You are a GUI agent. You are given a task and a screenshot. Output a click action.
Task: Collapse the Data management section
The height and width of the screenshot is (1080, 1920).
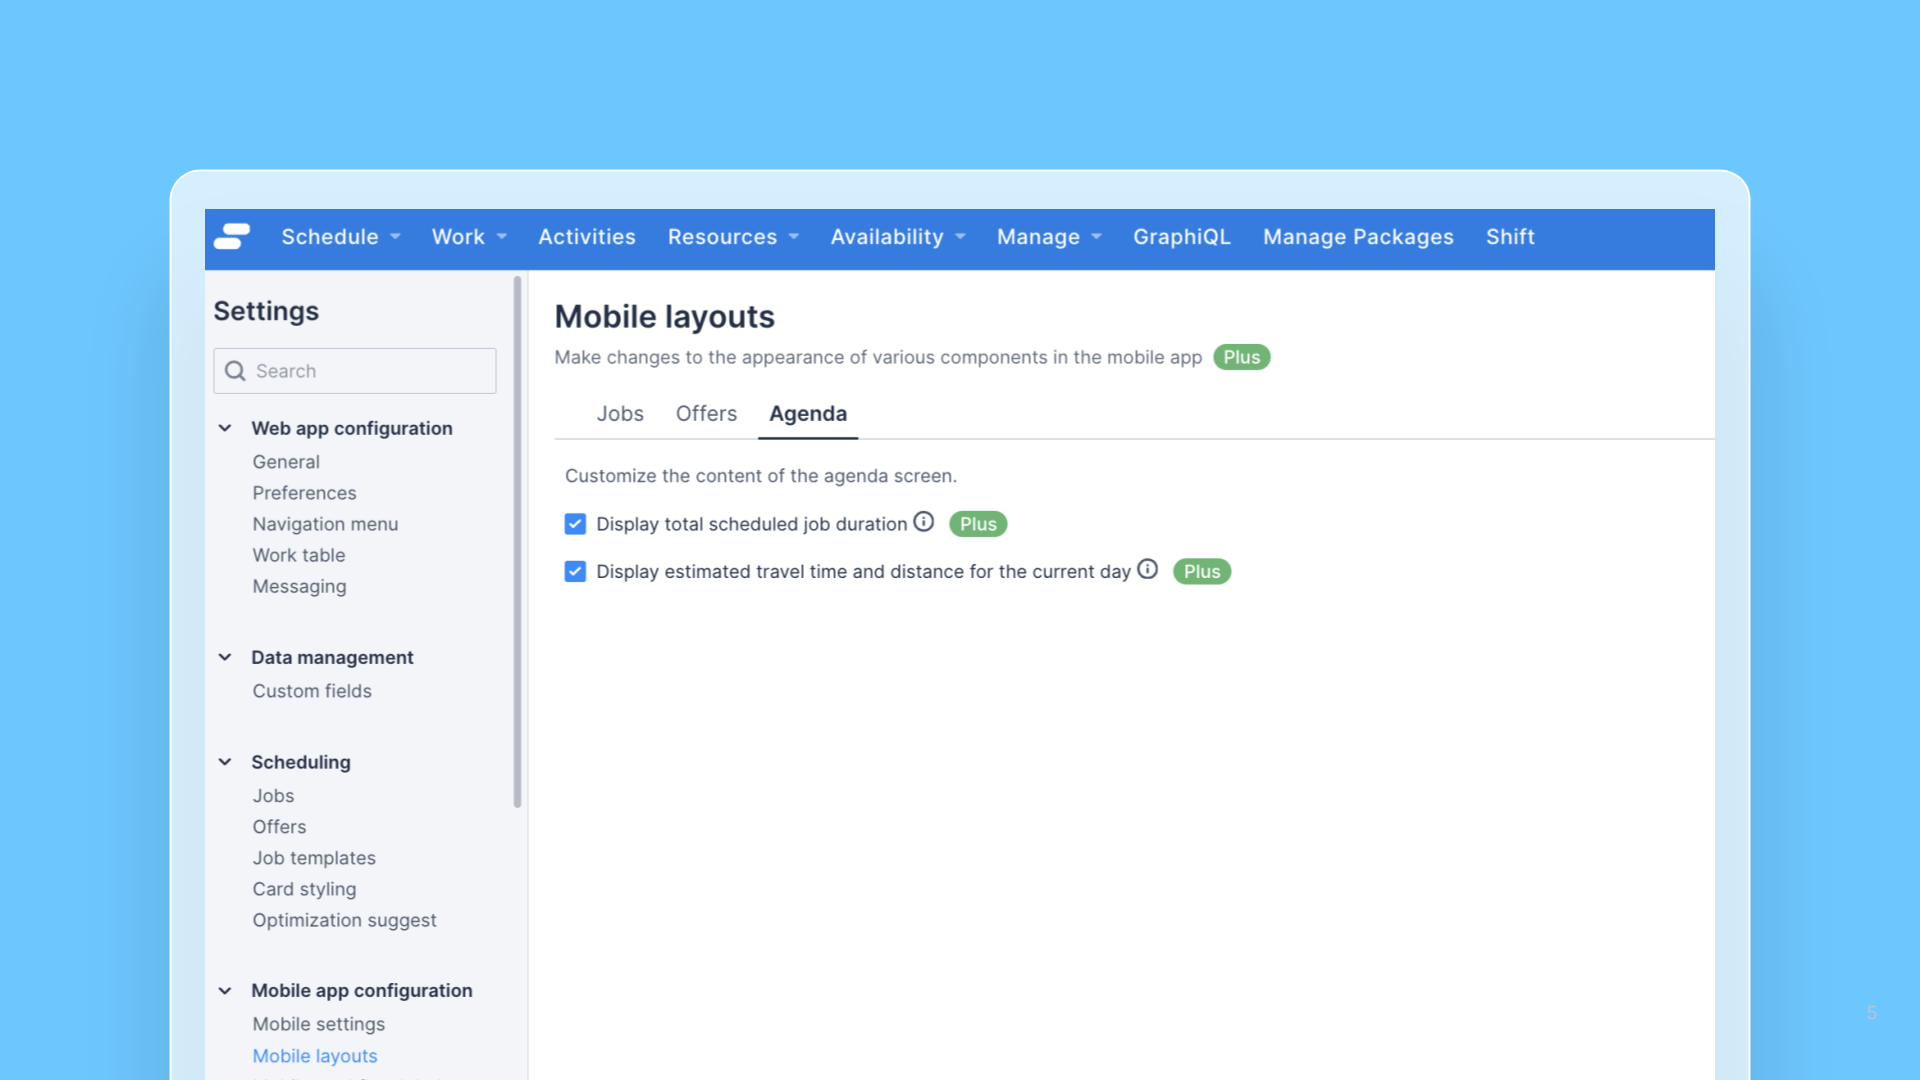(x=225, y=657)
